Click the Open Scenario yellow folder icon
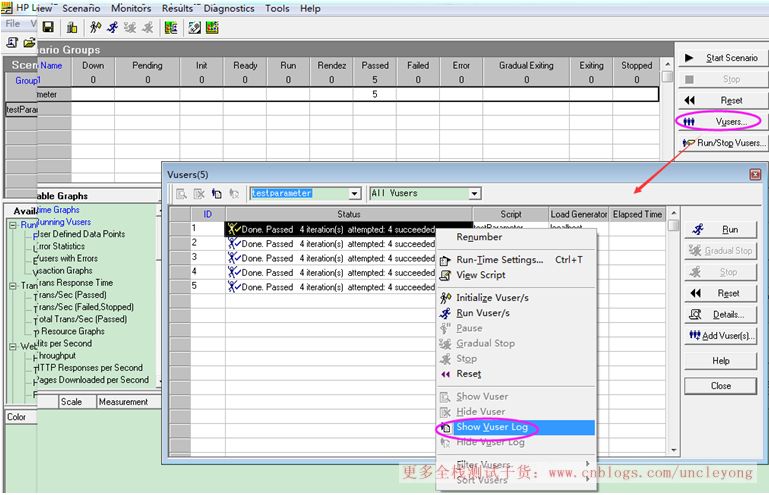769x495 pixels. tap(29, 43)
